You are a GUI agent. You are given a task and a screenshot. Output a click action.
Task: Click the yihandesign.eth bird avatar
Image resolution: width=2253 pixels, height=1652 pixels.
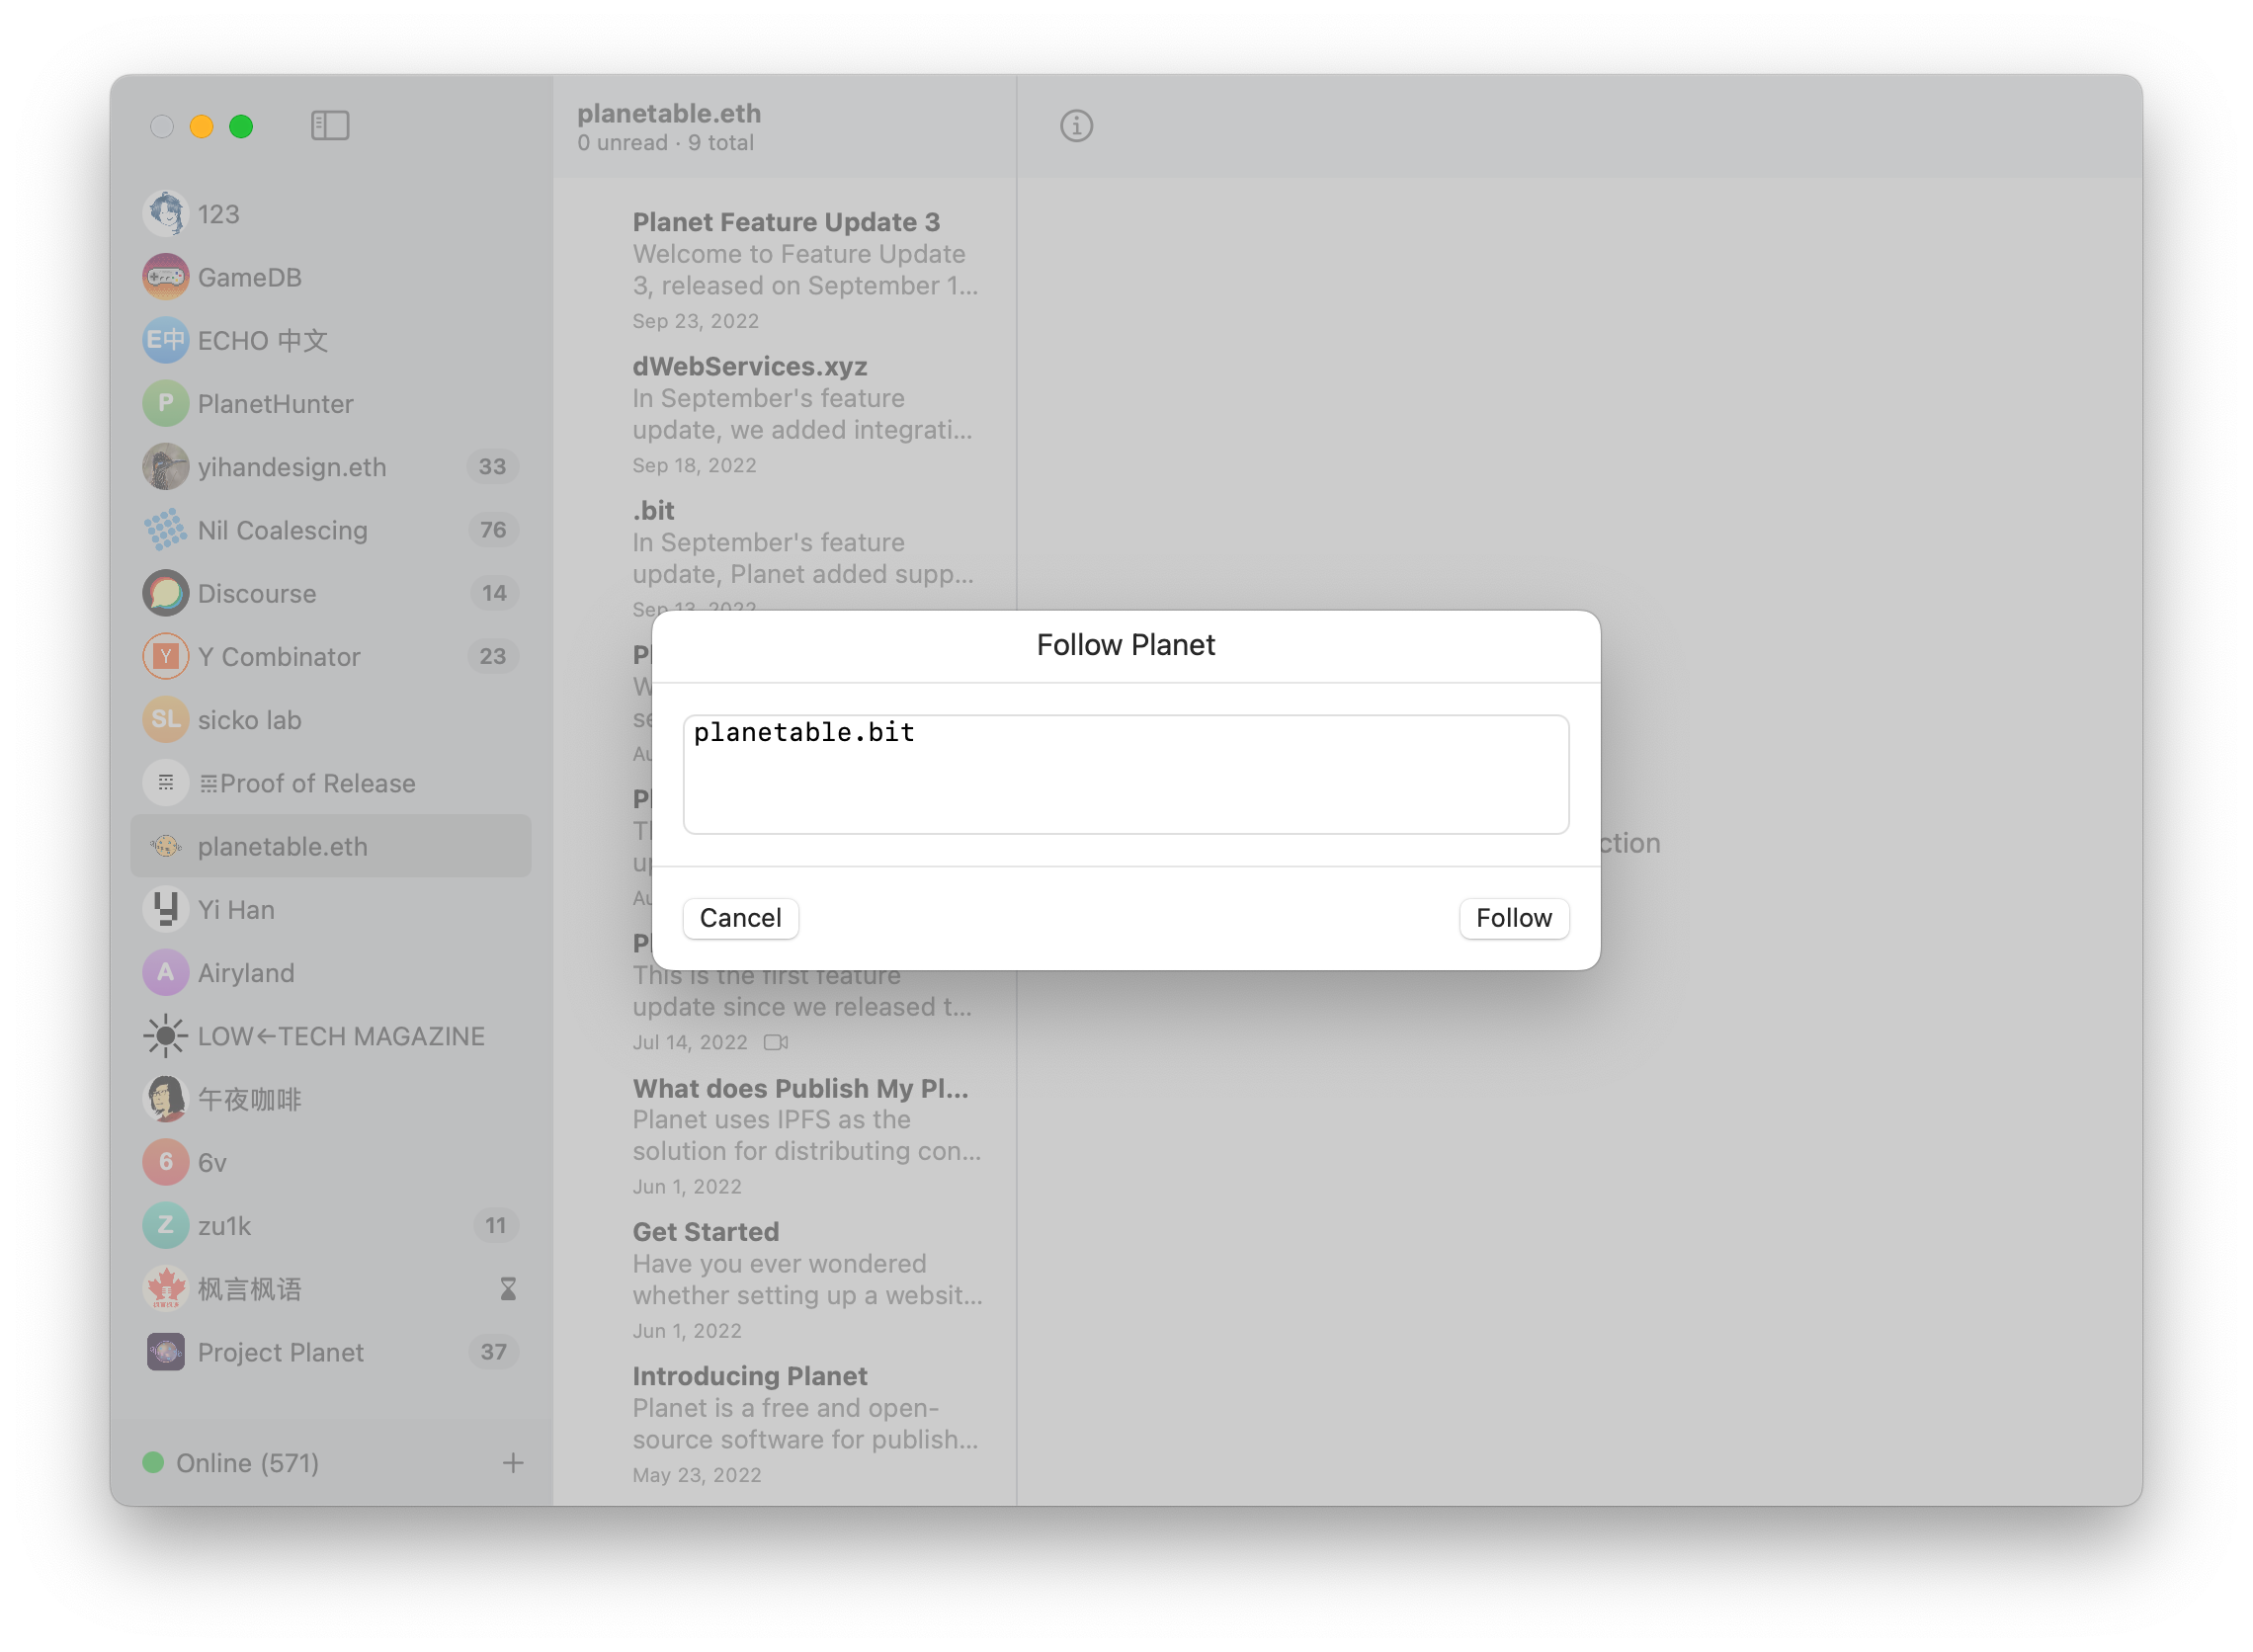point(166,467)
